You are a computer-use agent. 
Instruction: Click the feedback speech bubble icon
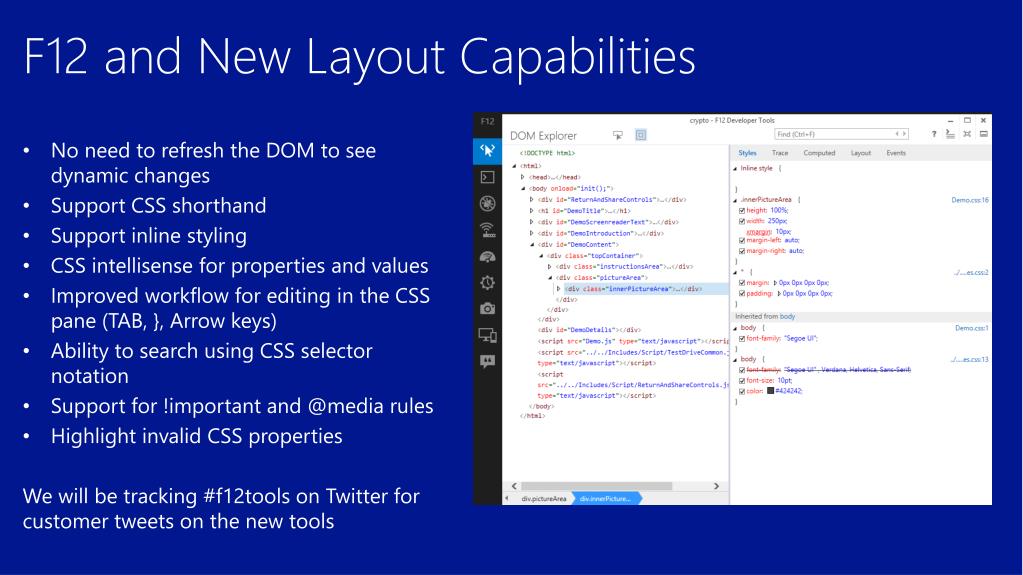pyautogui.click(x=487, y=362)
